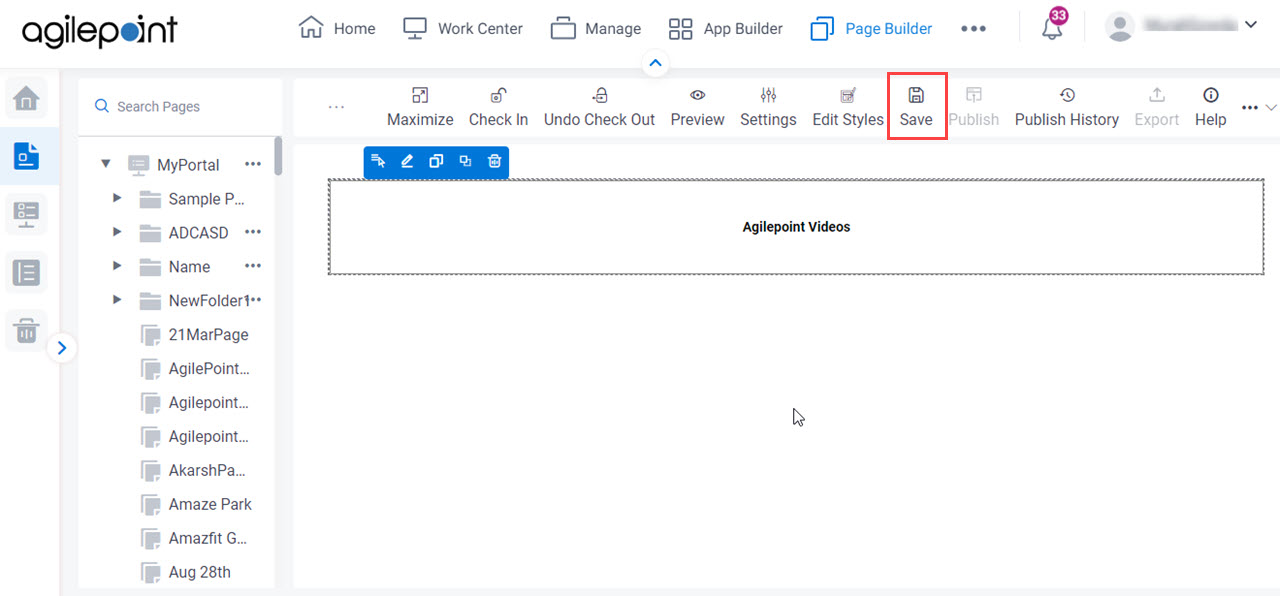Expand the left sidebar with chevron arrow
This screenshot has width=1280, height=596.
pos(62,348)
